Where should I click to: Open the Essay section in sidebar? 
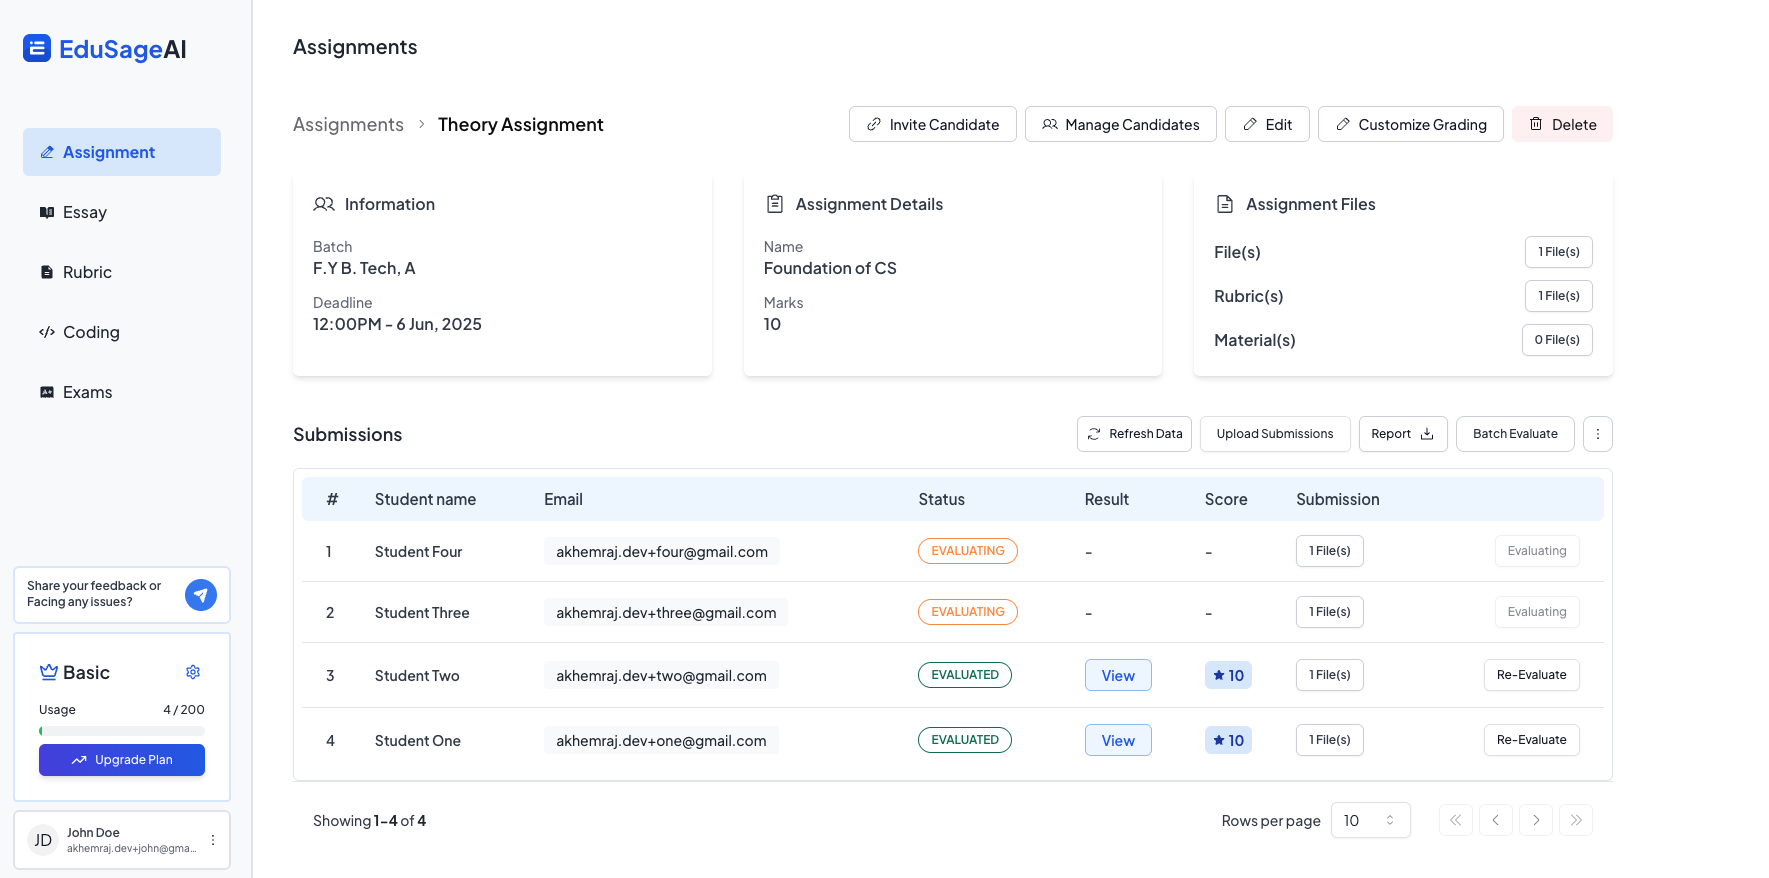click(84, 212)
